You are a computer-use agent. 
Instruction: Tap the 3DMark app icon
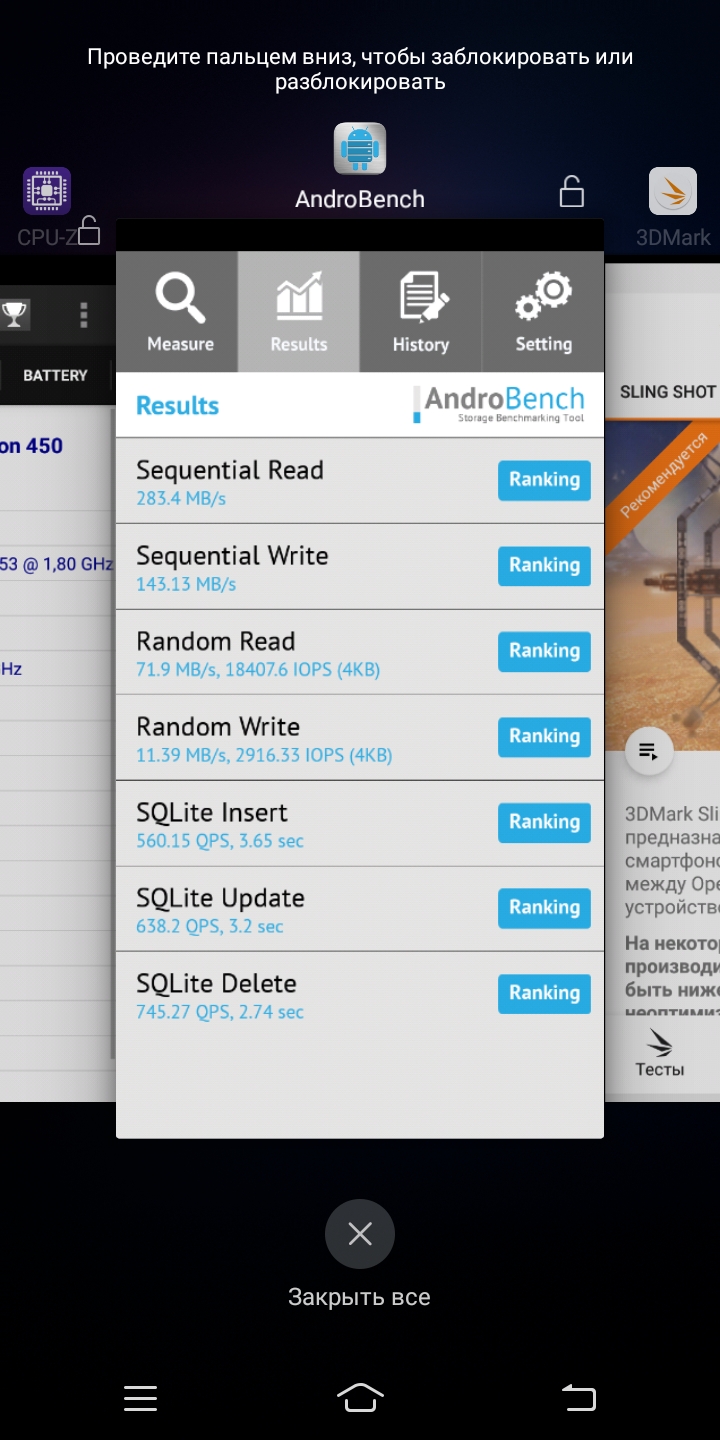[x=673, y=191]
